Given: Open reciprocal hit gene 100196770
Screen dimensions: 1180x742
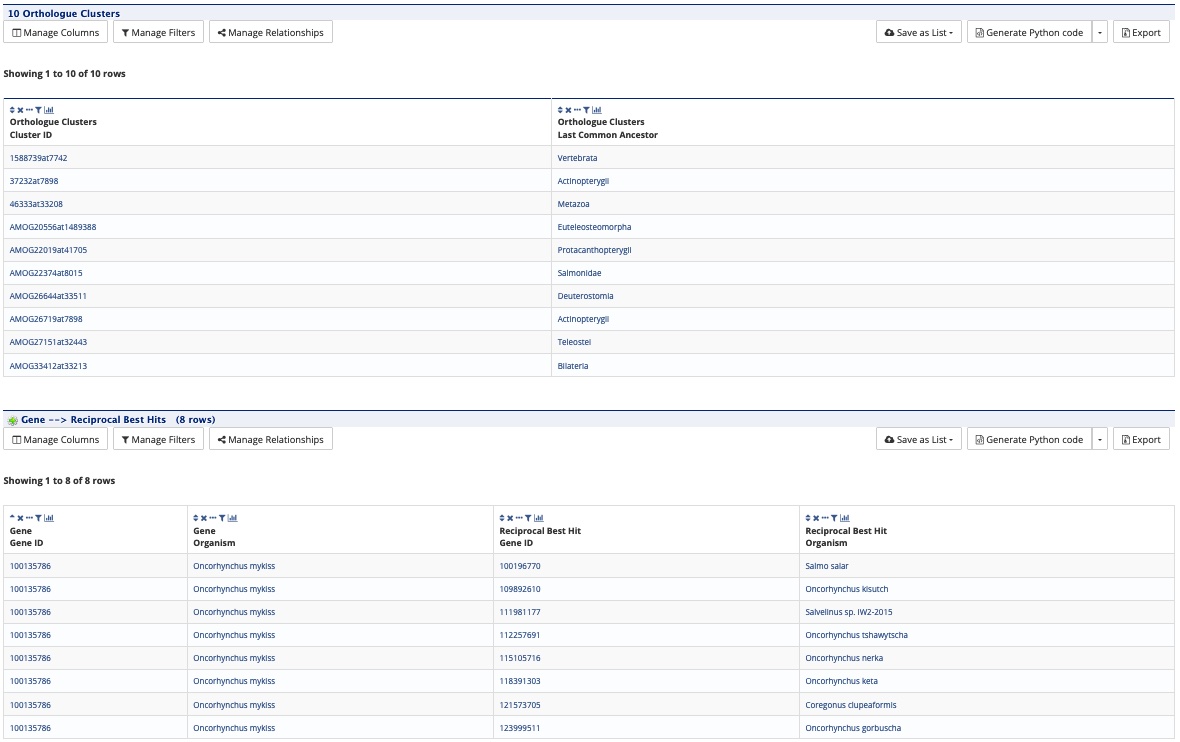Looking at the screenshot, I should (520, 566).
